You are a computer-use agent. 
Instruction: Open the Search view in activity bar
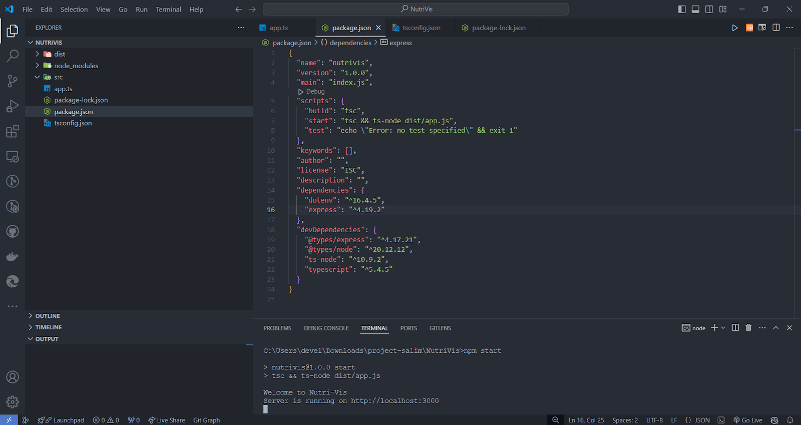click(12, 56)
